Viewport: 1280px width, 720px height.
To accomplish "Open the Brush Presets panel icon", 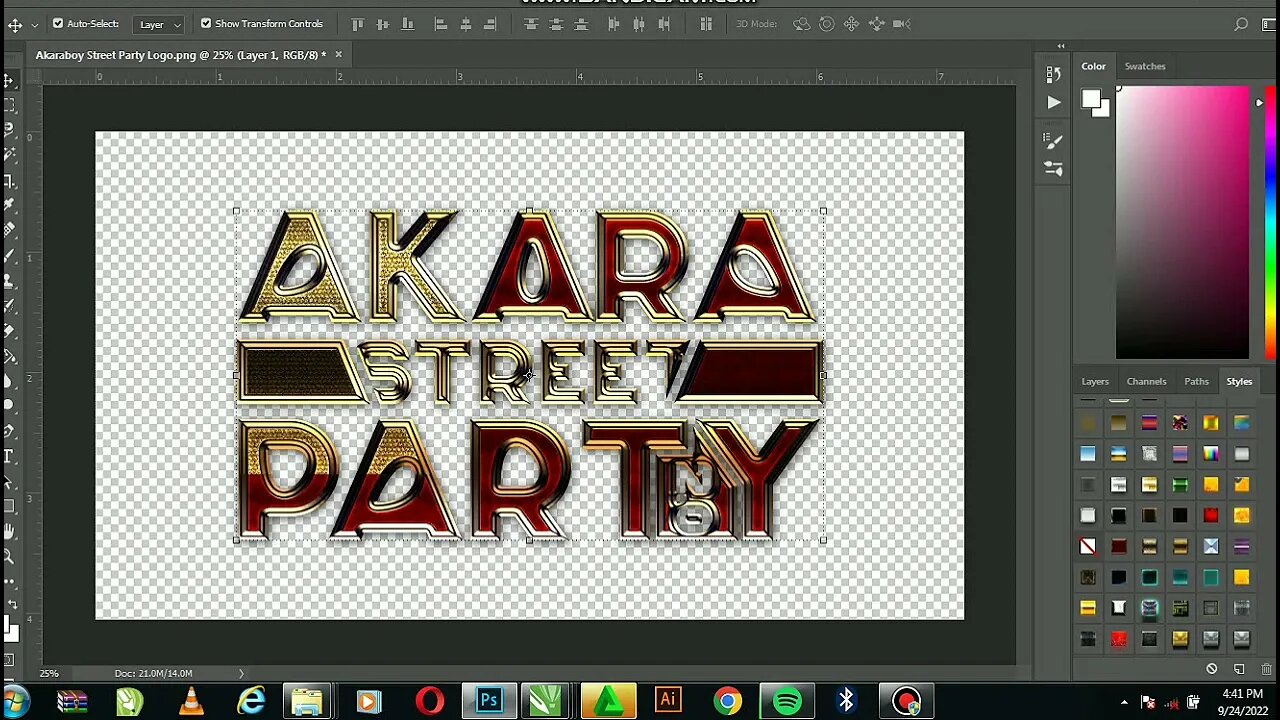I will coord(1053,169).
